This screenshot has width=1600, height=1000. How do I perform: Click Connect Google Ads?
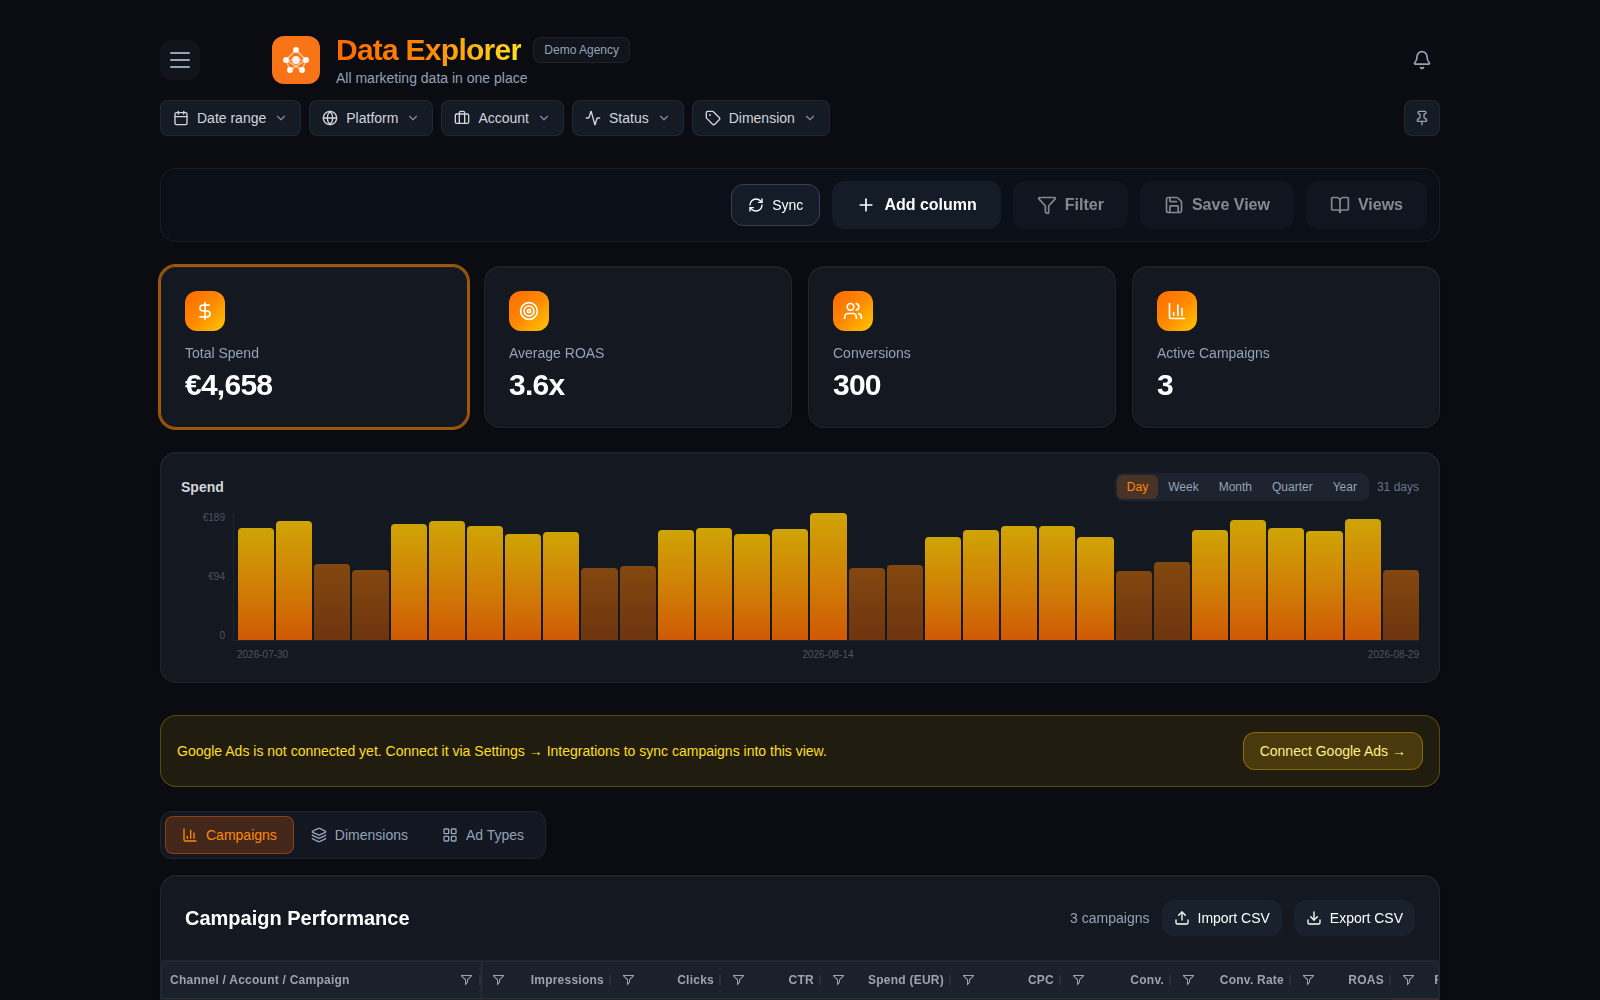click(1332, 751)
